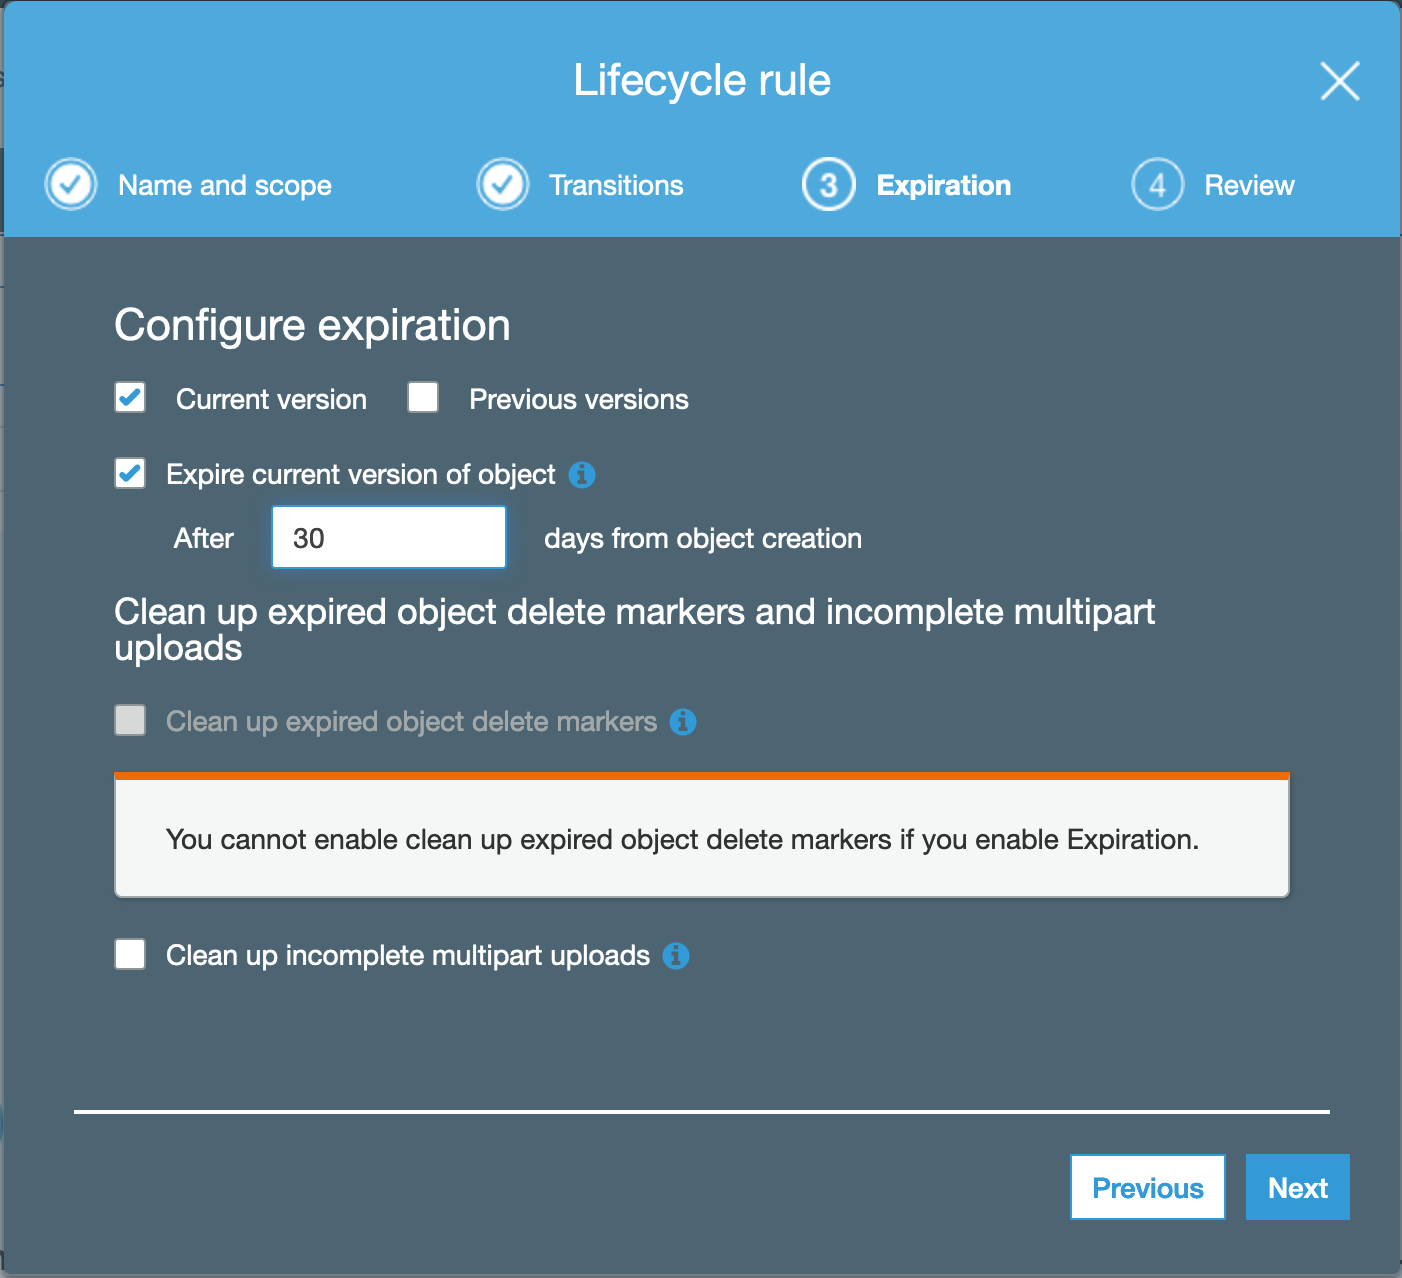The width and height of the screenshot is (1402, 1278).
Task: Focus the days after creation input field
Action: point(389,537)
